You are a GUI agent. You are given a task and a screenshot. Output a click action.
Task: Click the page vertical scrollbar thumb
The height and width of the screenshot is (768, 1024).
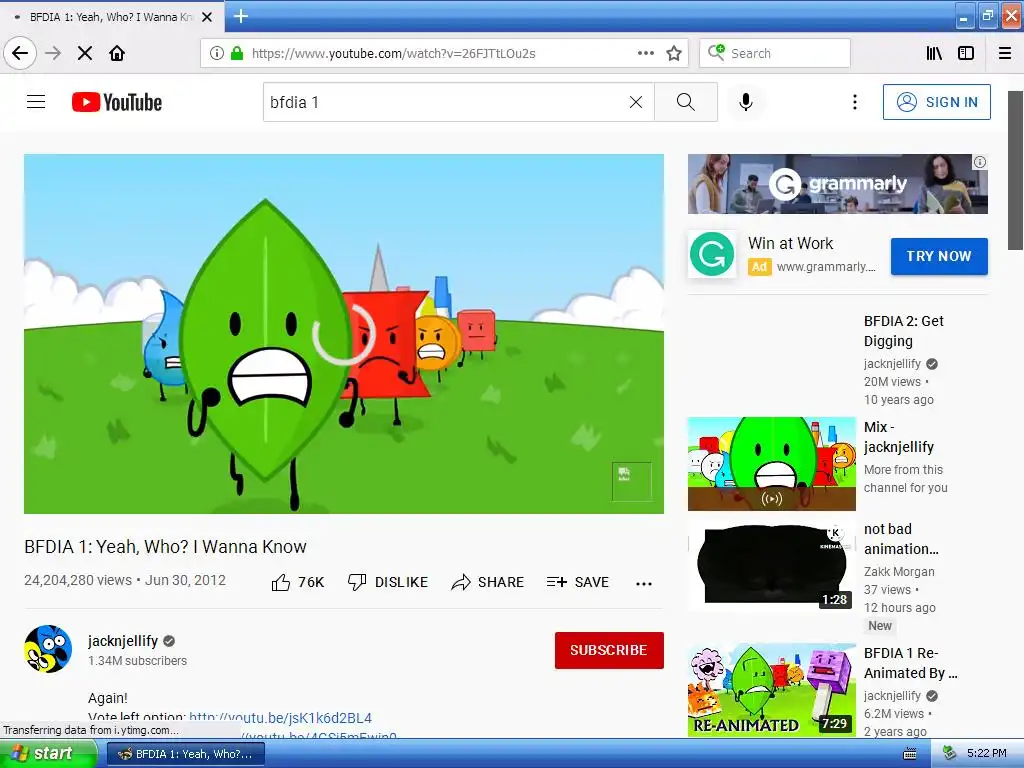click(x=1015, y=170)
